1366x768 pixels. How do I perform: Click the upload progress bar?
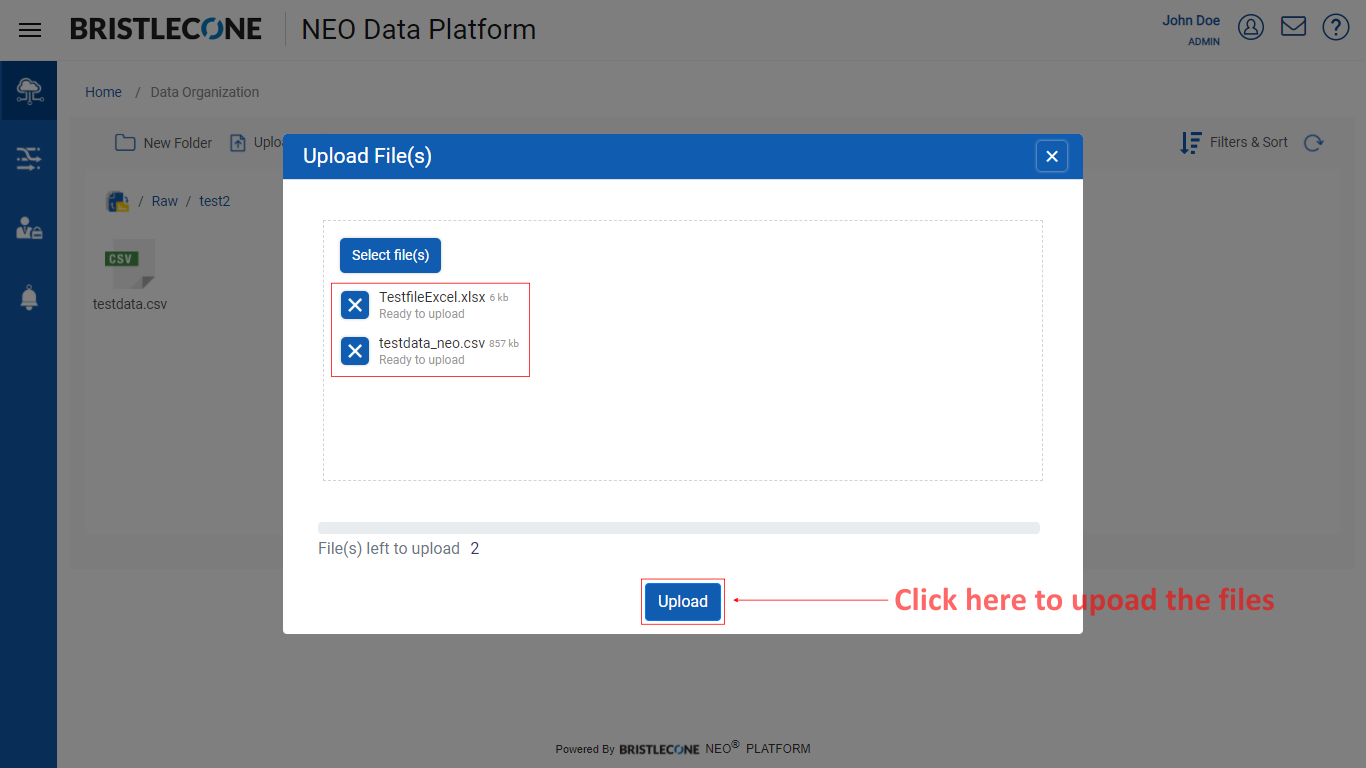point(679,528)
